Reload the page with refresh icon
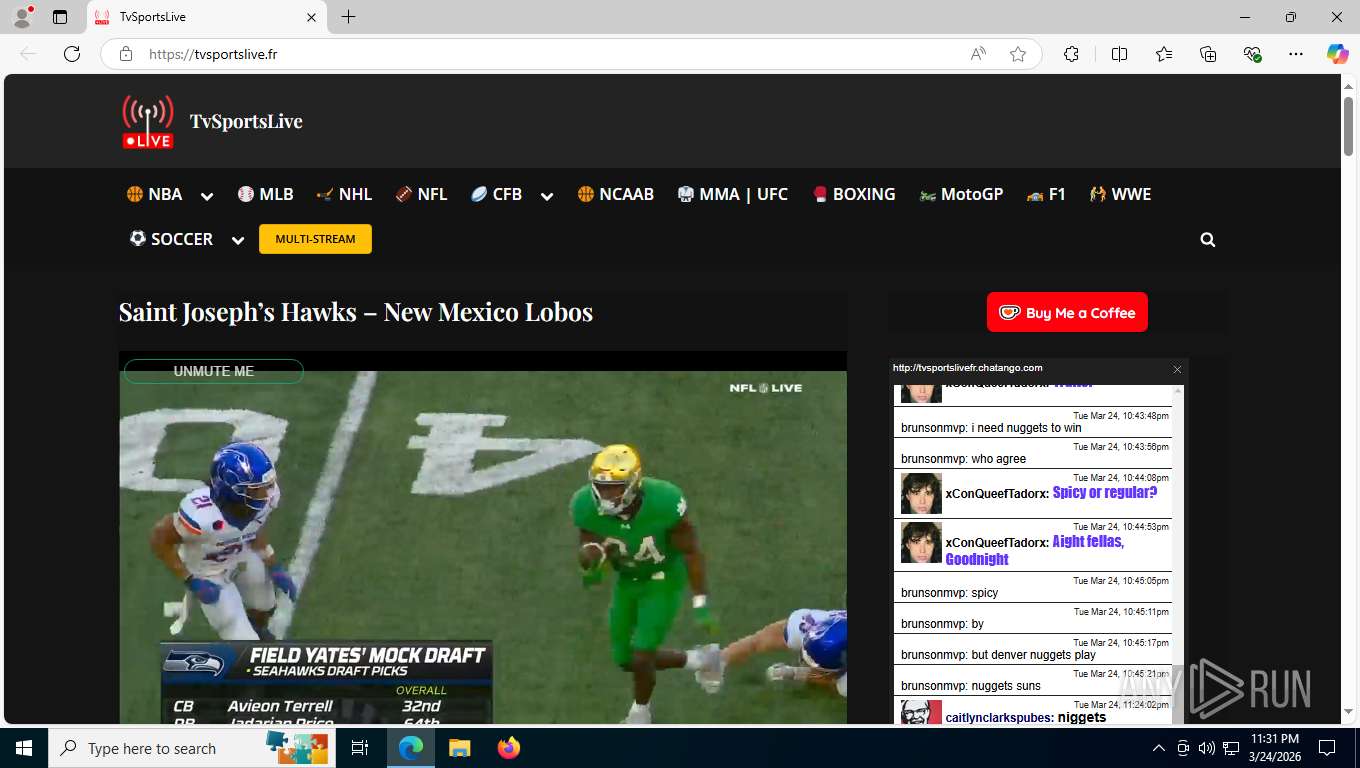The height and width of the screenshot is (768, 1360). (72, 54)
